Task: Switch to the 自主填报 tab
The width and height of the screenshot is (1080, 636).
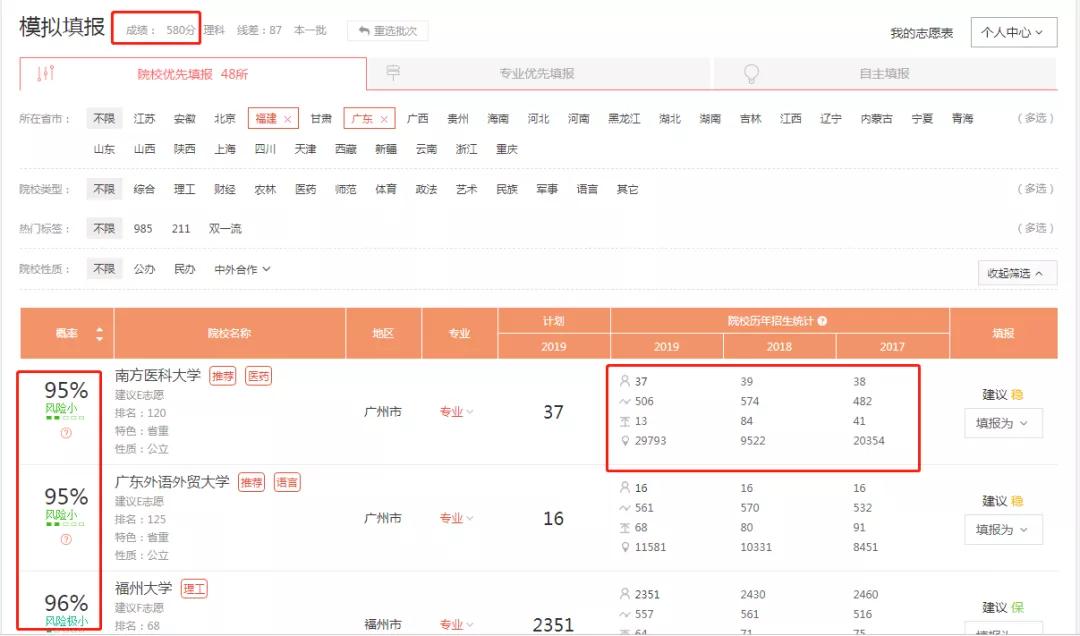Action: pyautogui.click(x=885, y=73)
